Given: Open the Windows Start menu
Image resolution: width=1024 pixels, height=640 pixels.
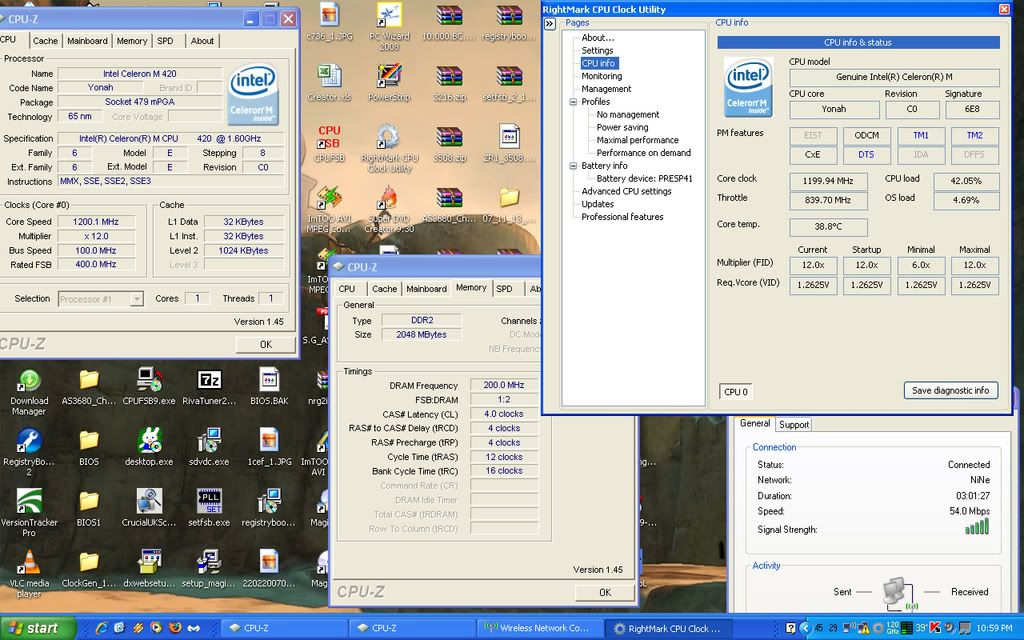Looking at the screenshot, I should pos(38,628).
